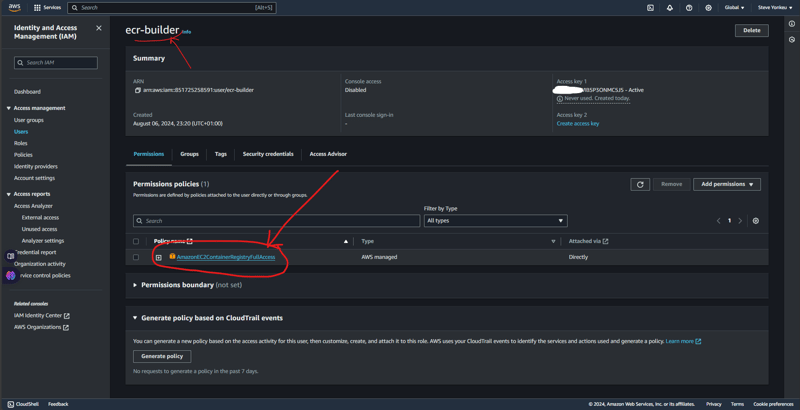The image size is (800, 410).
Task: Open AWS Organizations related console
Action: click(x=41, y=327)
